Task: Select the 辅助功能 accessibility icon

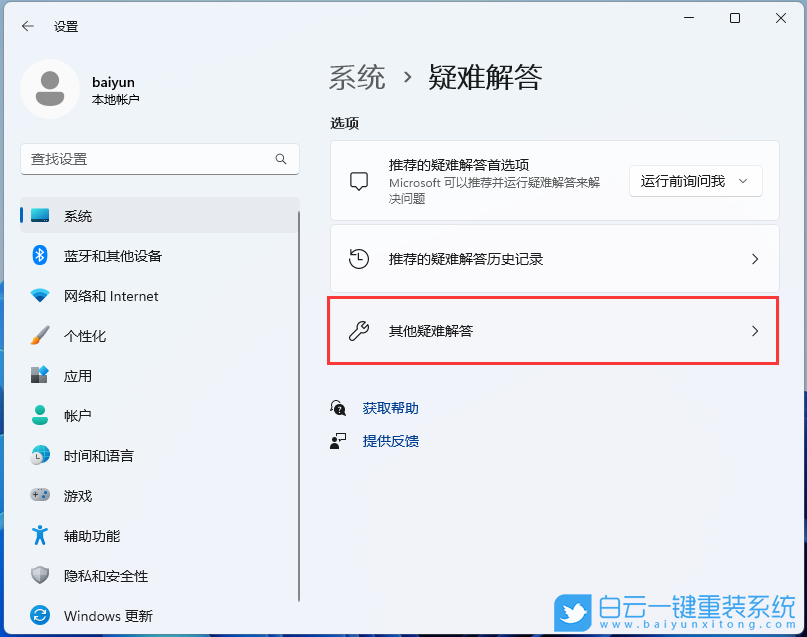Action: tap(38, 536)
